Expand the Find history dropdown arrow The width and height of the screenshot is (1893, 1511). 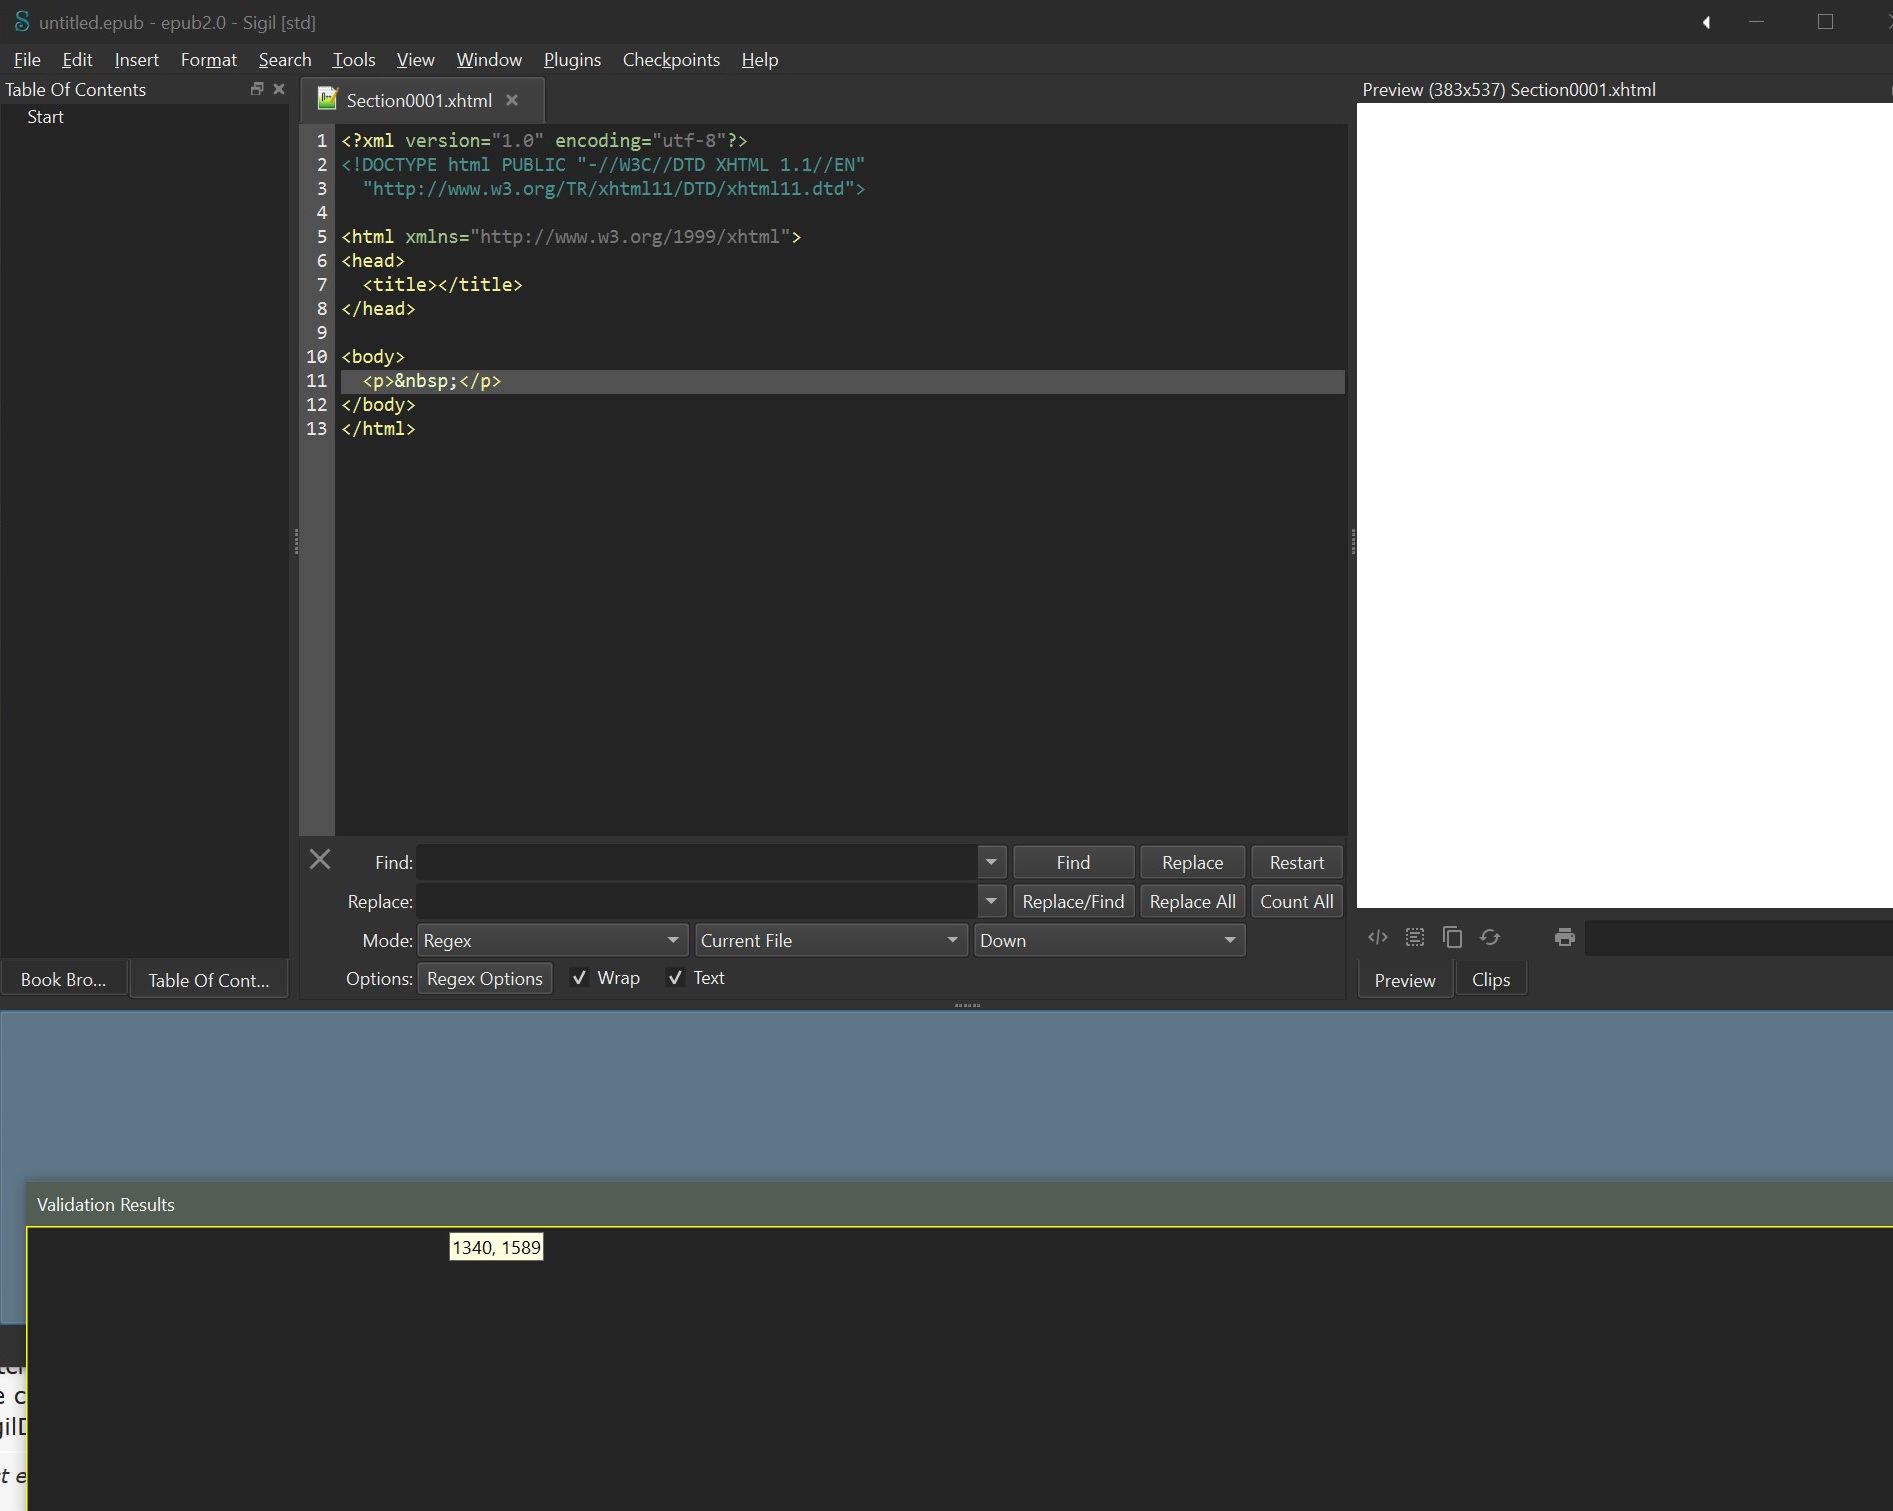[x=990, y=862]
